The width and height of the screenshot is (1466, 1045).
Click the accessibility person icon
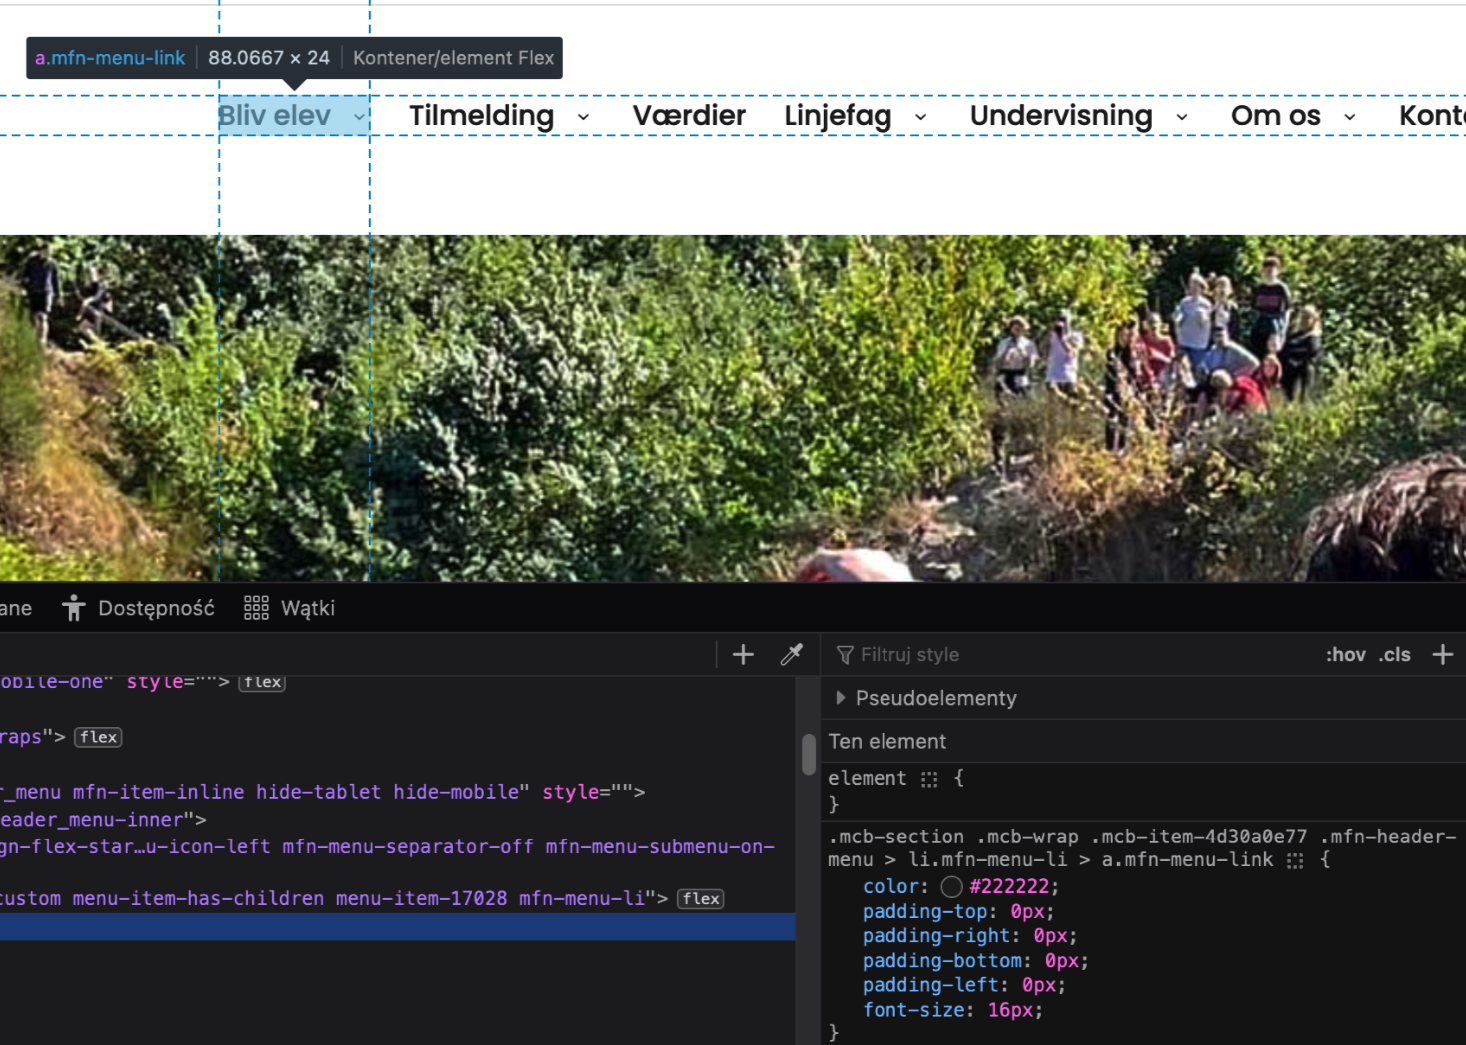tap(74, 608)
